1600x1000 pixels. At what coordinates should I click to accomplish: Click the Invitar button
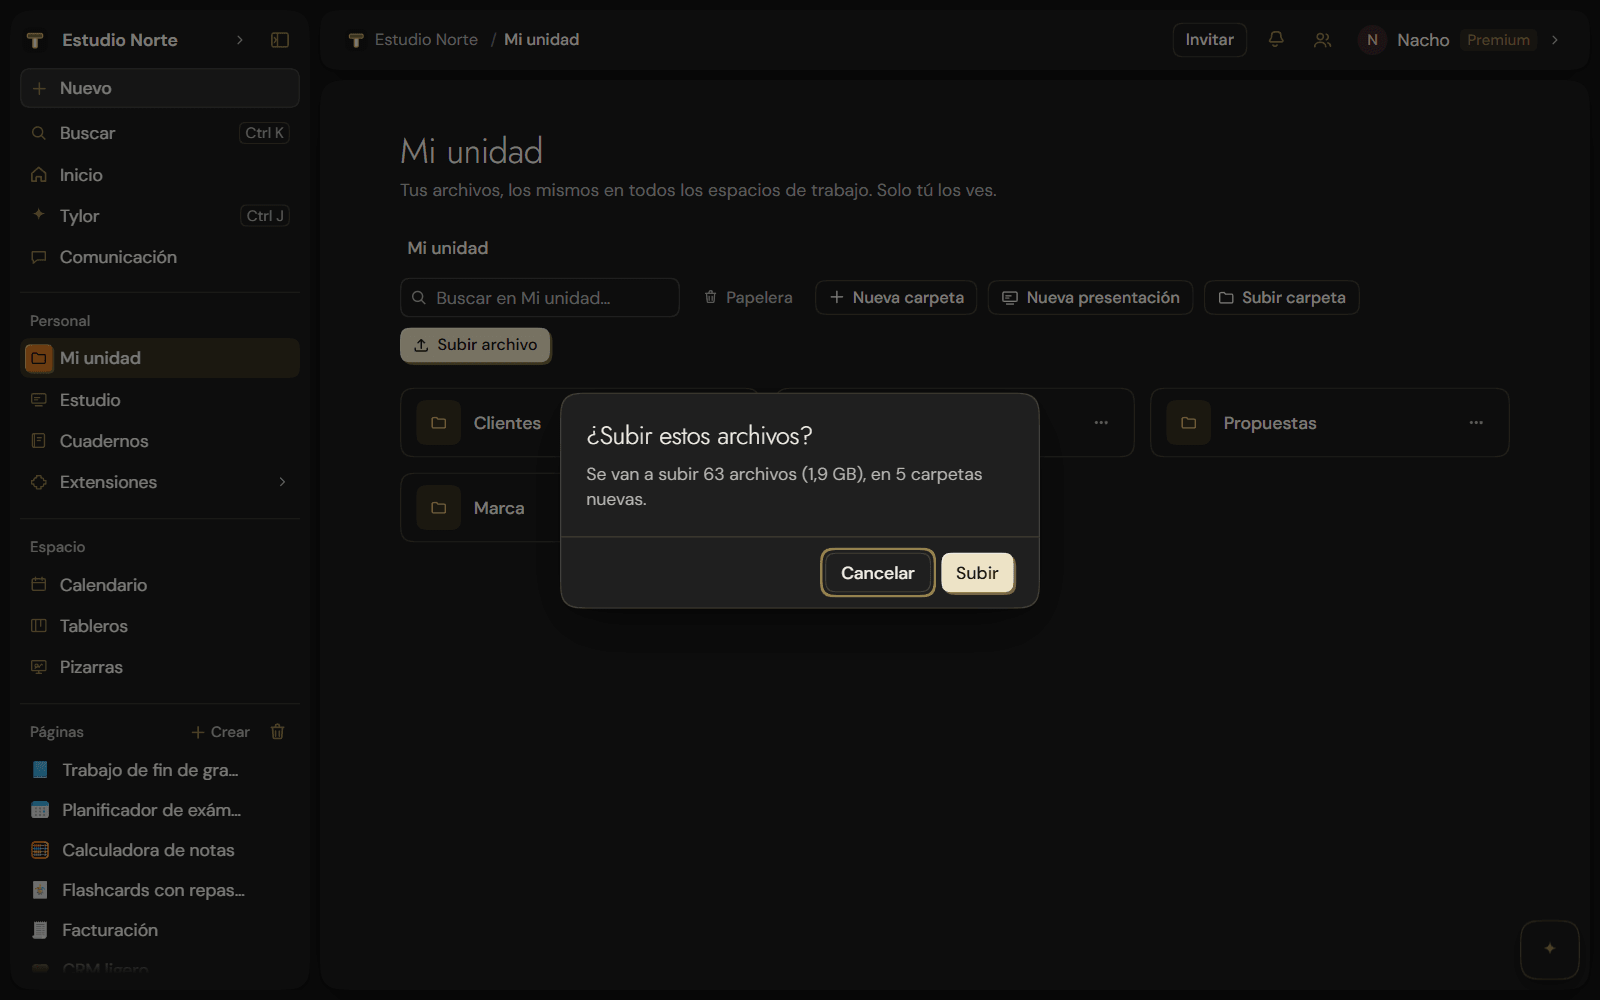(x=1209, y=40)
